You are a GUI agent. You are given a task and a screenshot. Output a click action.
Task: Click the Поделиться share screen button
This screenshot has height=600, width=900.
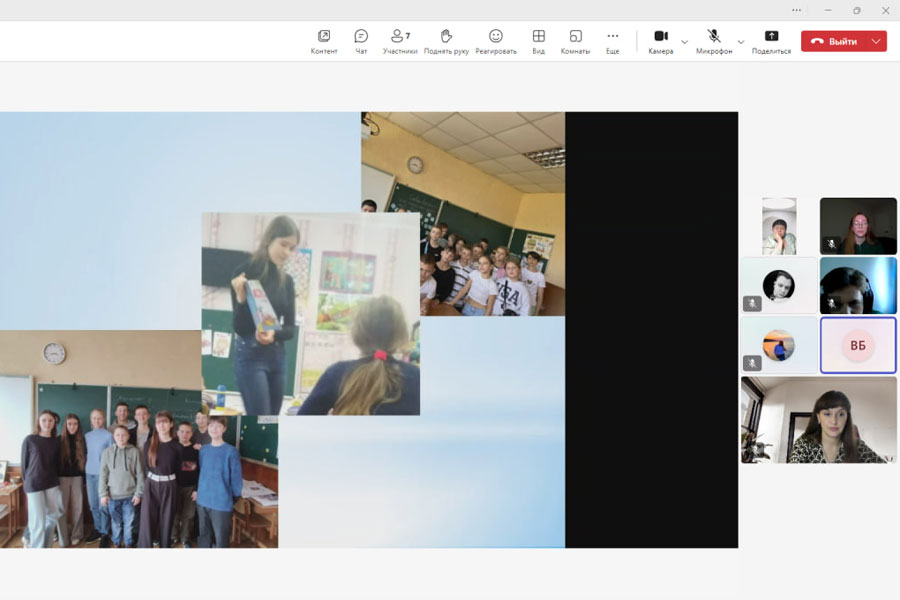pyautogui.click(x=771, y=41)
